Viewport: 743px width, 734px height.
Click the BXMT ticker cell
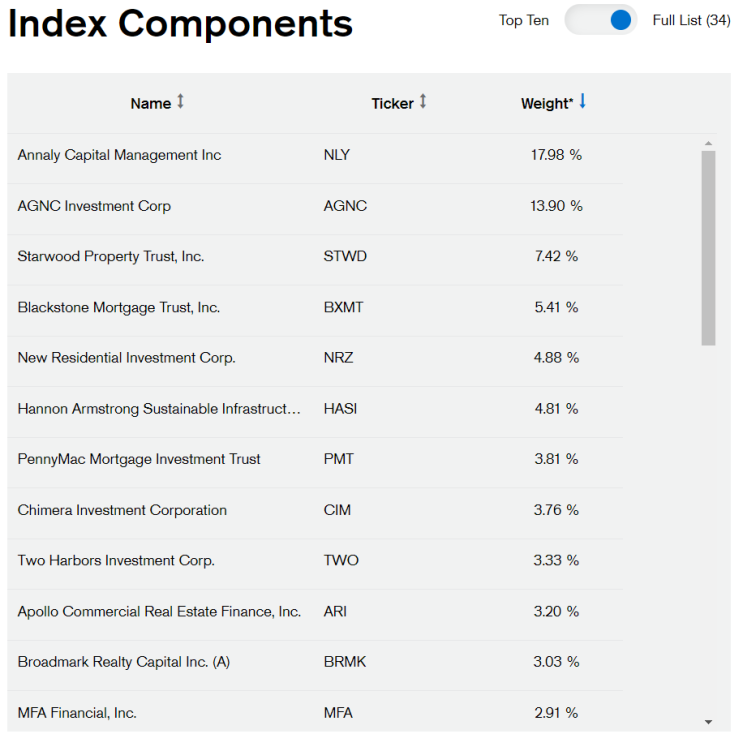344,308
